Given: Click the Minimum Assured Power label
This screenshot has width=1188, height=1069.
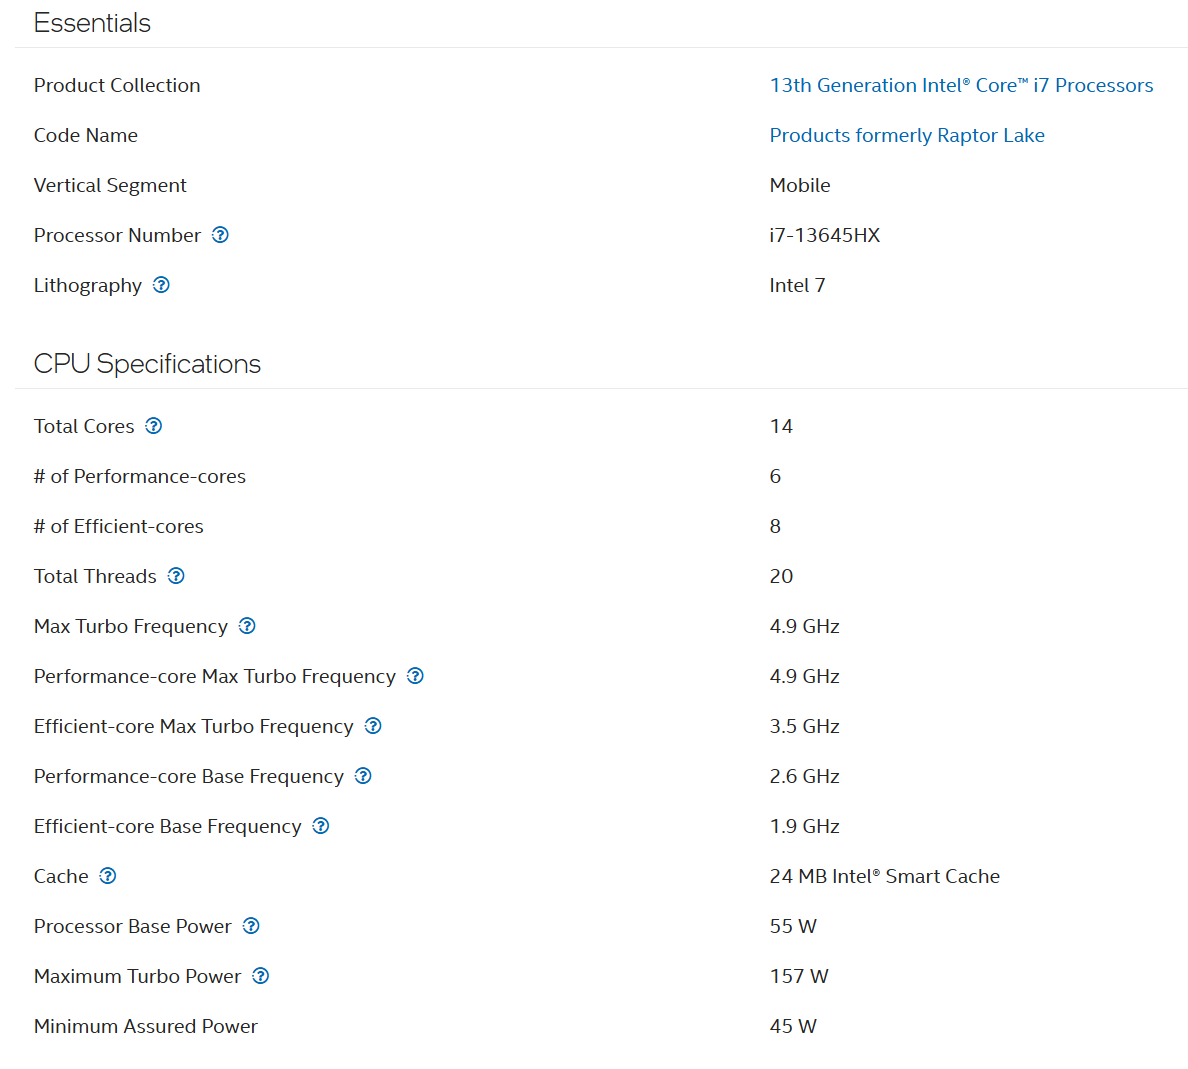Looking at the screenshot, I should [x=145, y=1026].
